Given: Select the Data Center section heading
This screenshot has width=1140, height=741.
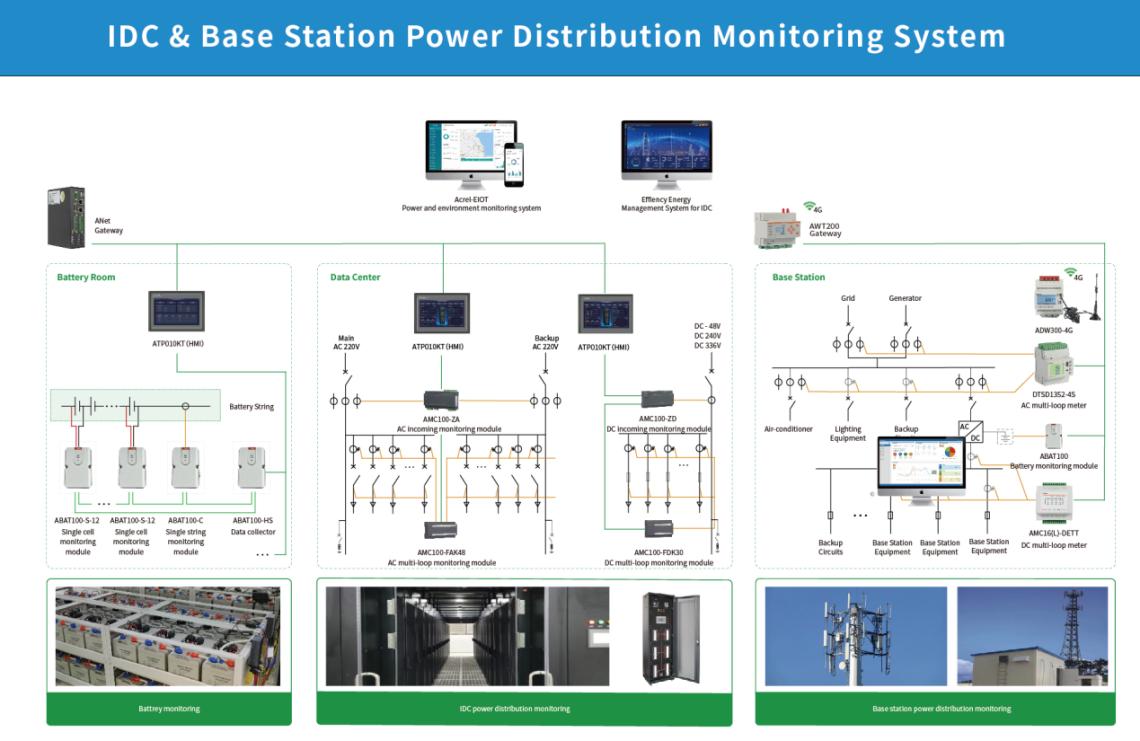Looking at the screenshot, I should click(355, 277).
